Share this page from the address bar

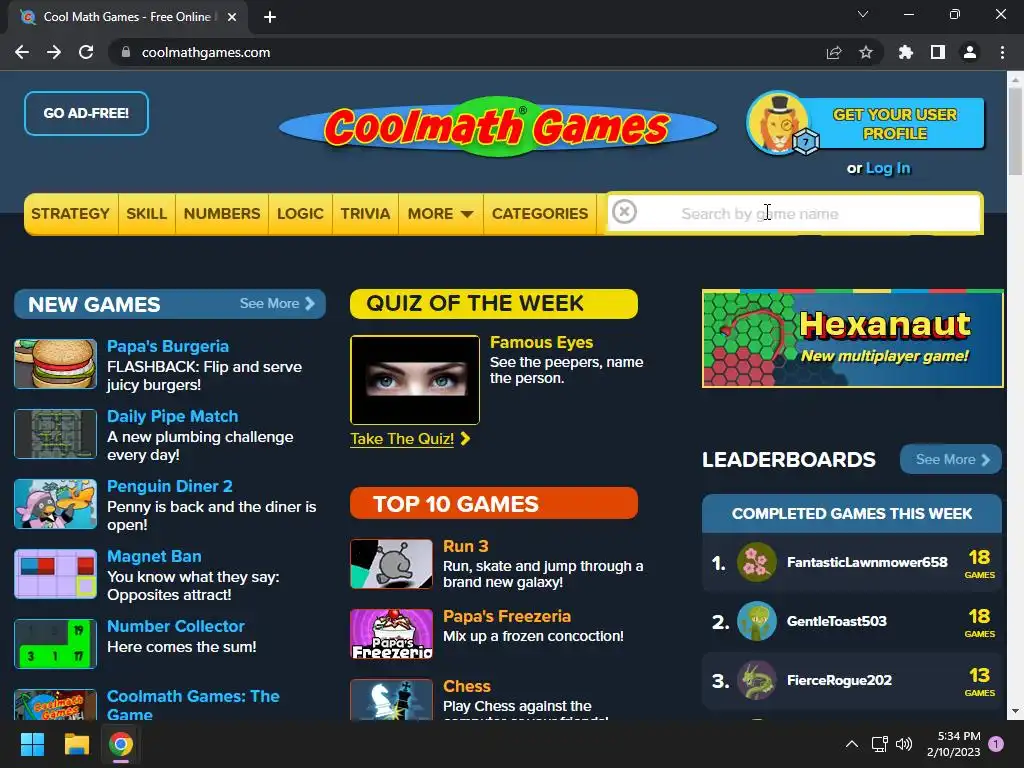coord(834,52)
